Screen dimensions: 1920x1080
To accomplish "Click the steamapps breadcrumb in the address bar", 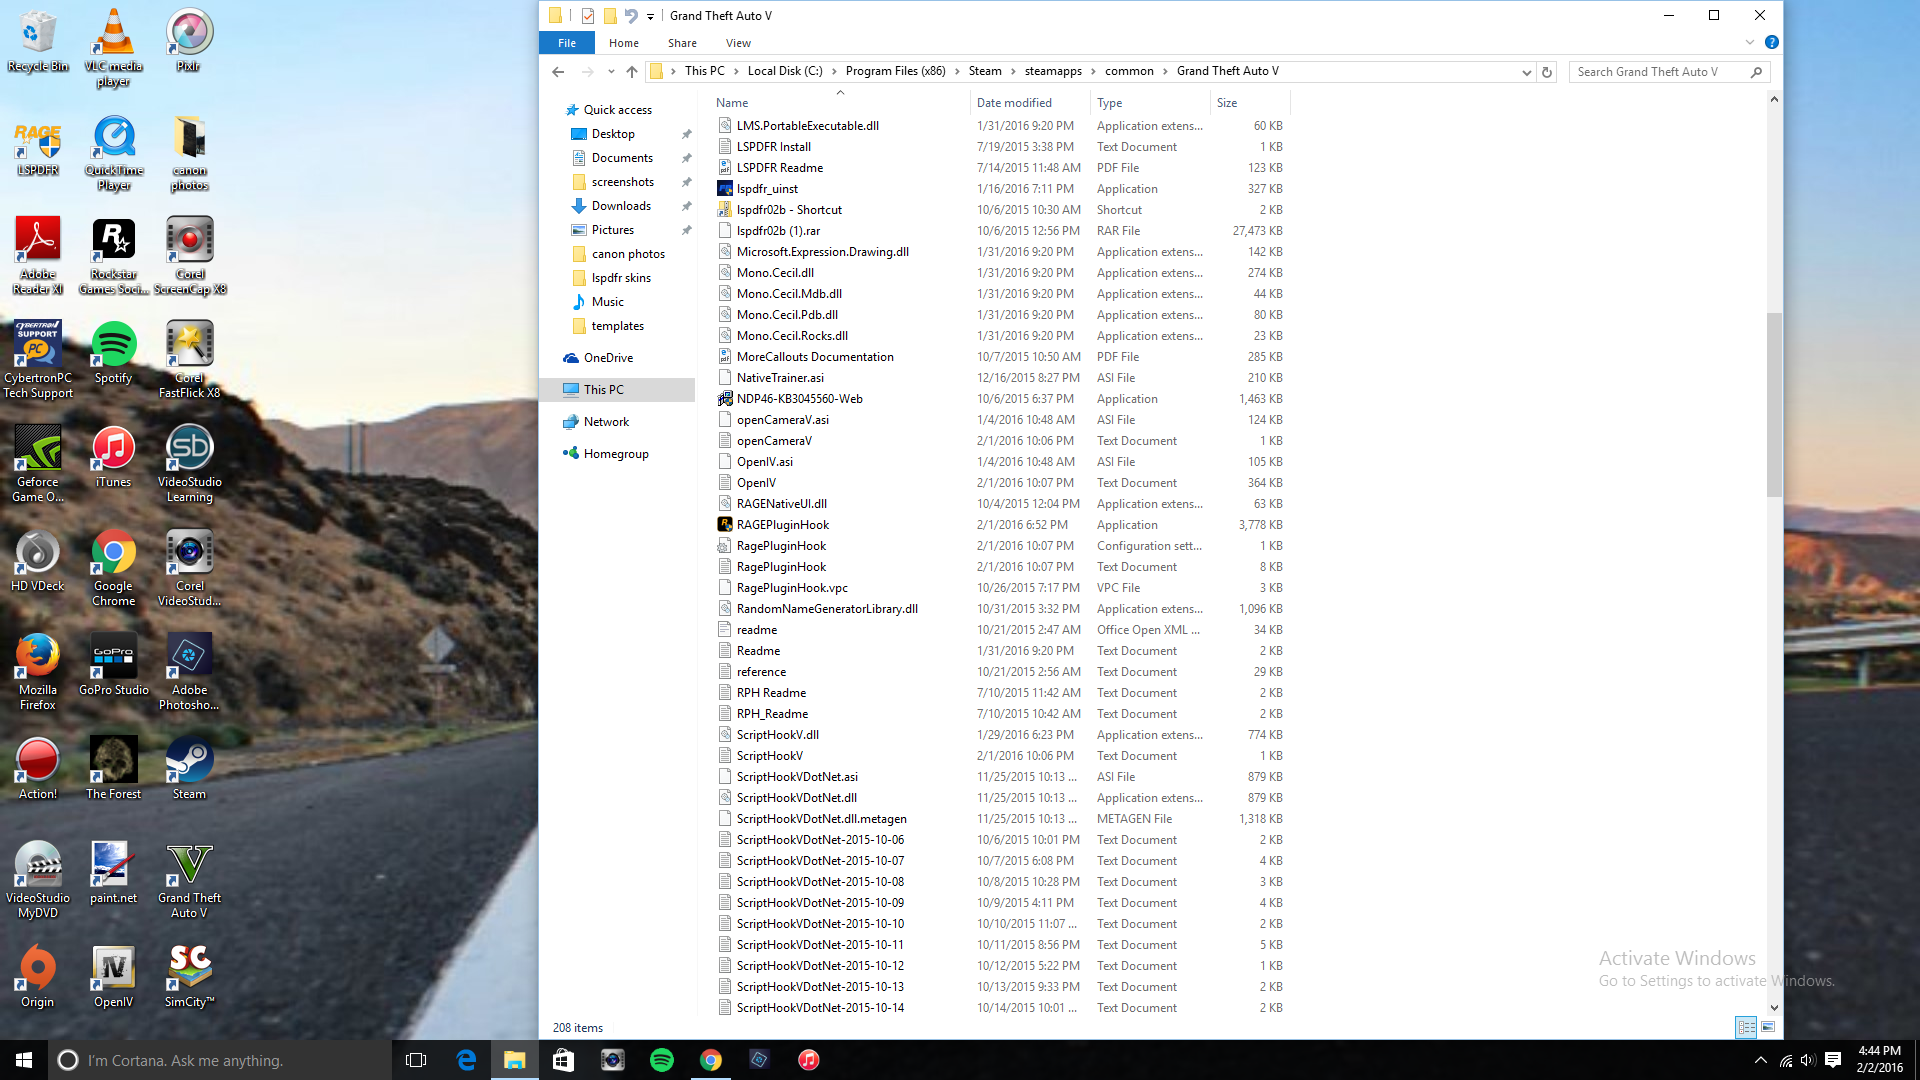I will [x=1052, y=71].
